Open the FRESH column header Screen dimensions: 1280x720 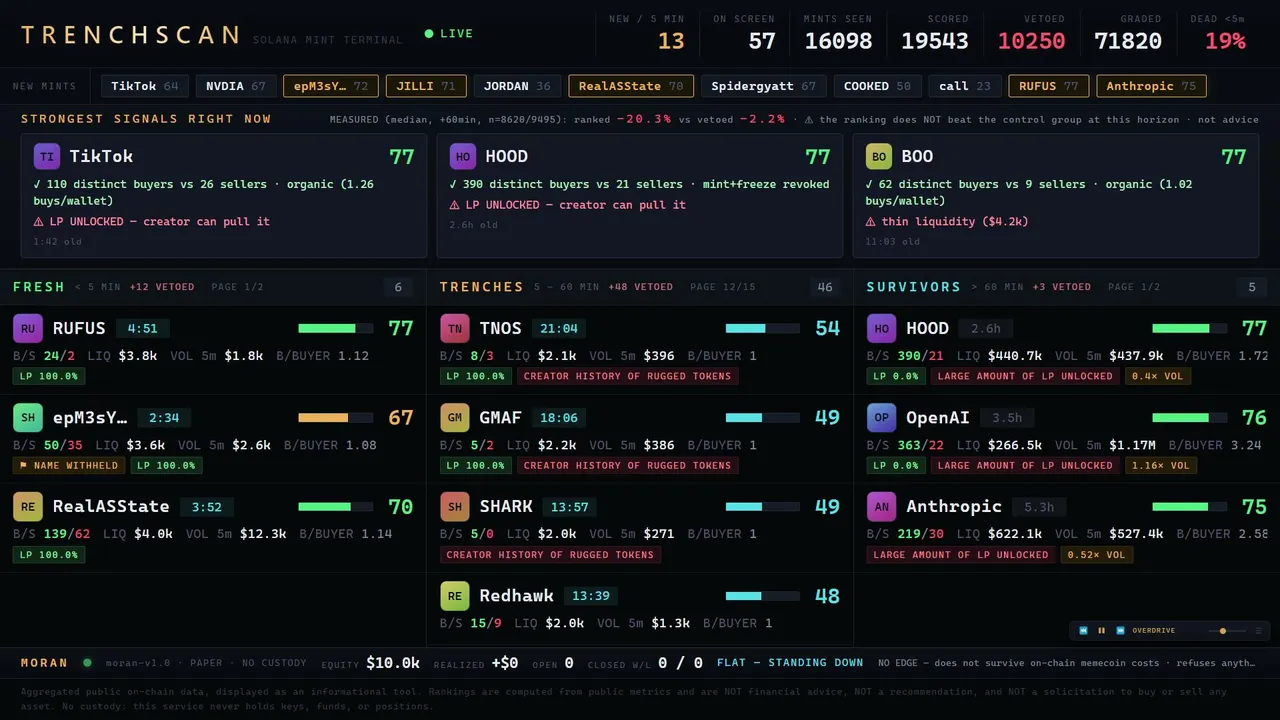pos(39,287)
